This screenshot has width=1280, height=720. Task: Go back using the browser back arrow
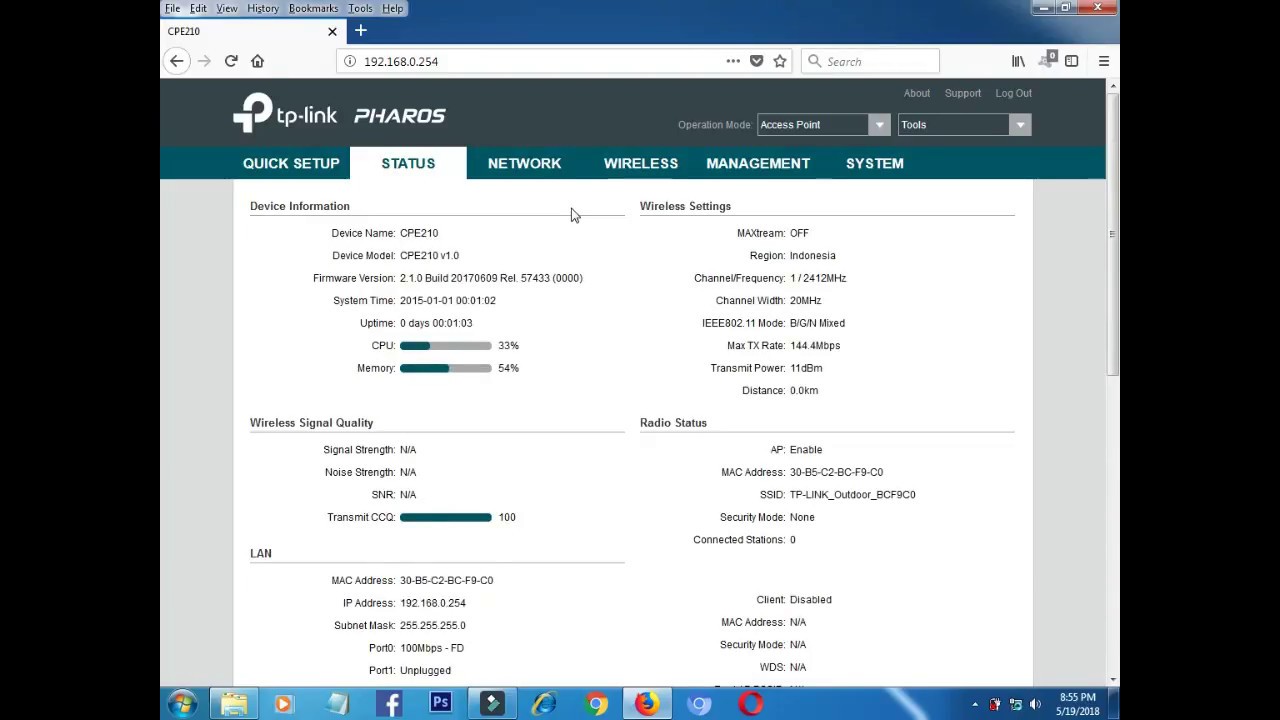[x=177, y=61]
